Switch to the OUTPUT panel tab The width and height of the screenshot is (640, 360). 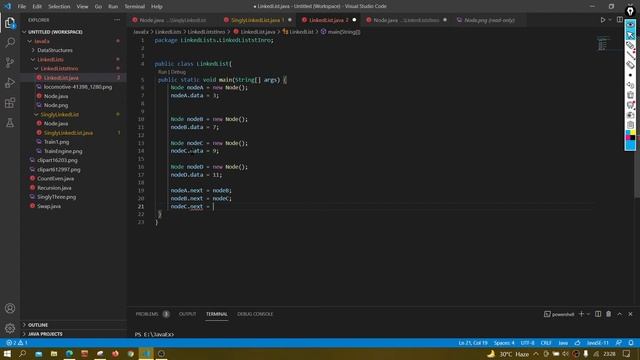[x=187, y=314]
